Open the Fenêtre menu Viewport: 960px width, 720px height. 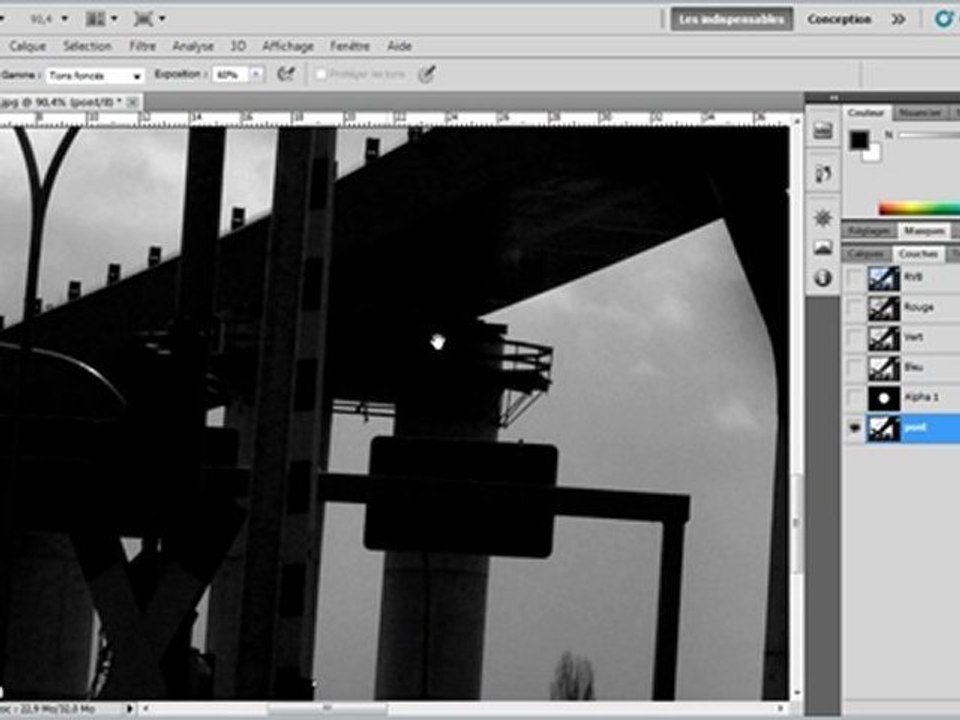350,46
